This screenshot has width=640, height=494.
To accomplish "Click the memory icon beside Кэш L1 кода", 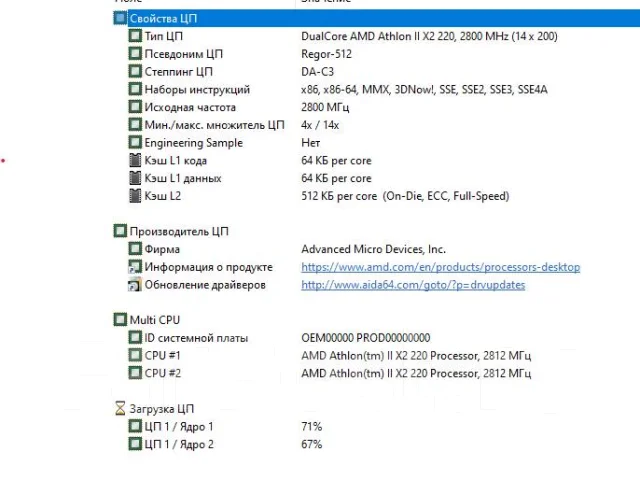I will 135,160.
